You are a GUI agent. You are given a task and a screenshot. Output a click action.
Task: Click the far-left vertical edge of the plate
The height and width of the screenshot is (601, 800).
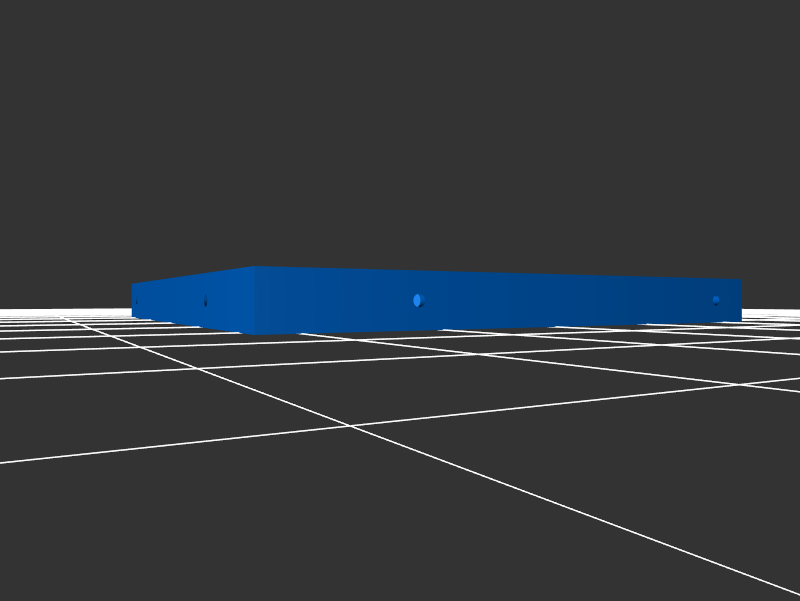point(132,300)
